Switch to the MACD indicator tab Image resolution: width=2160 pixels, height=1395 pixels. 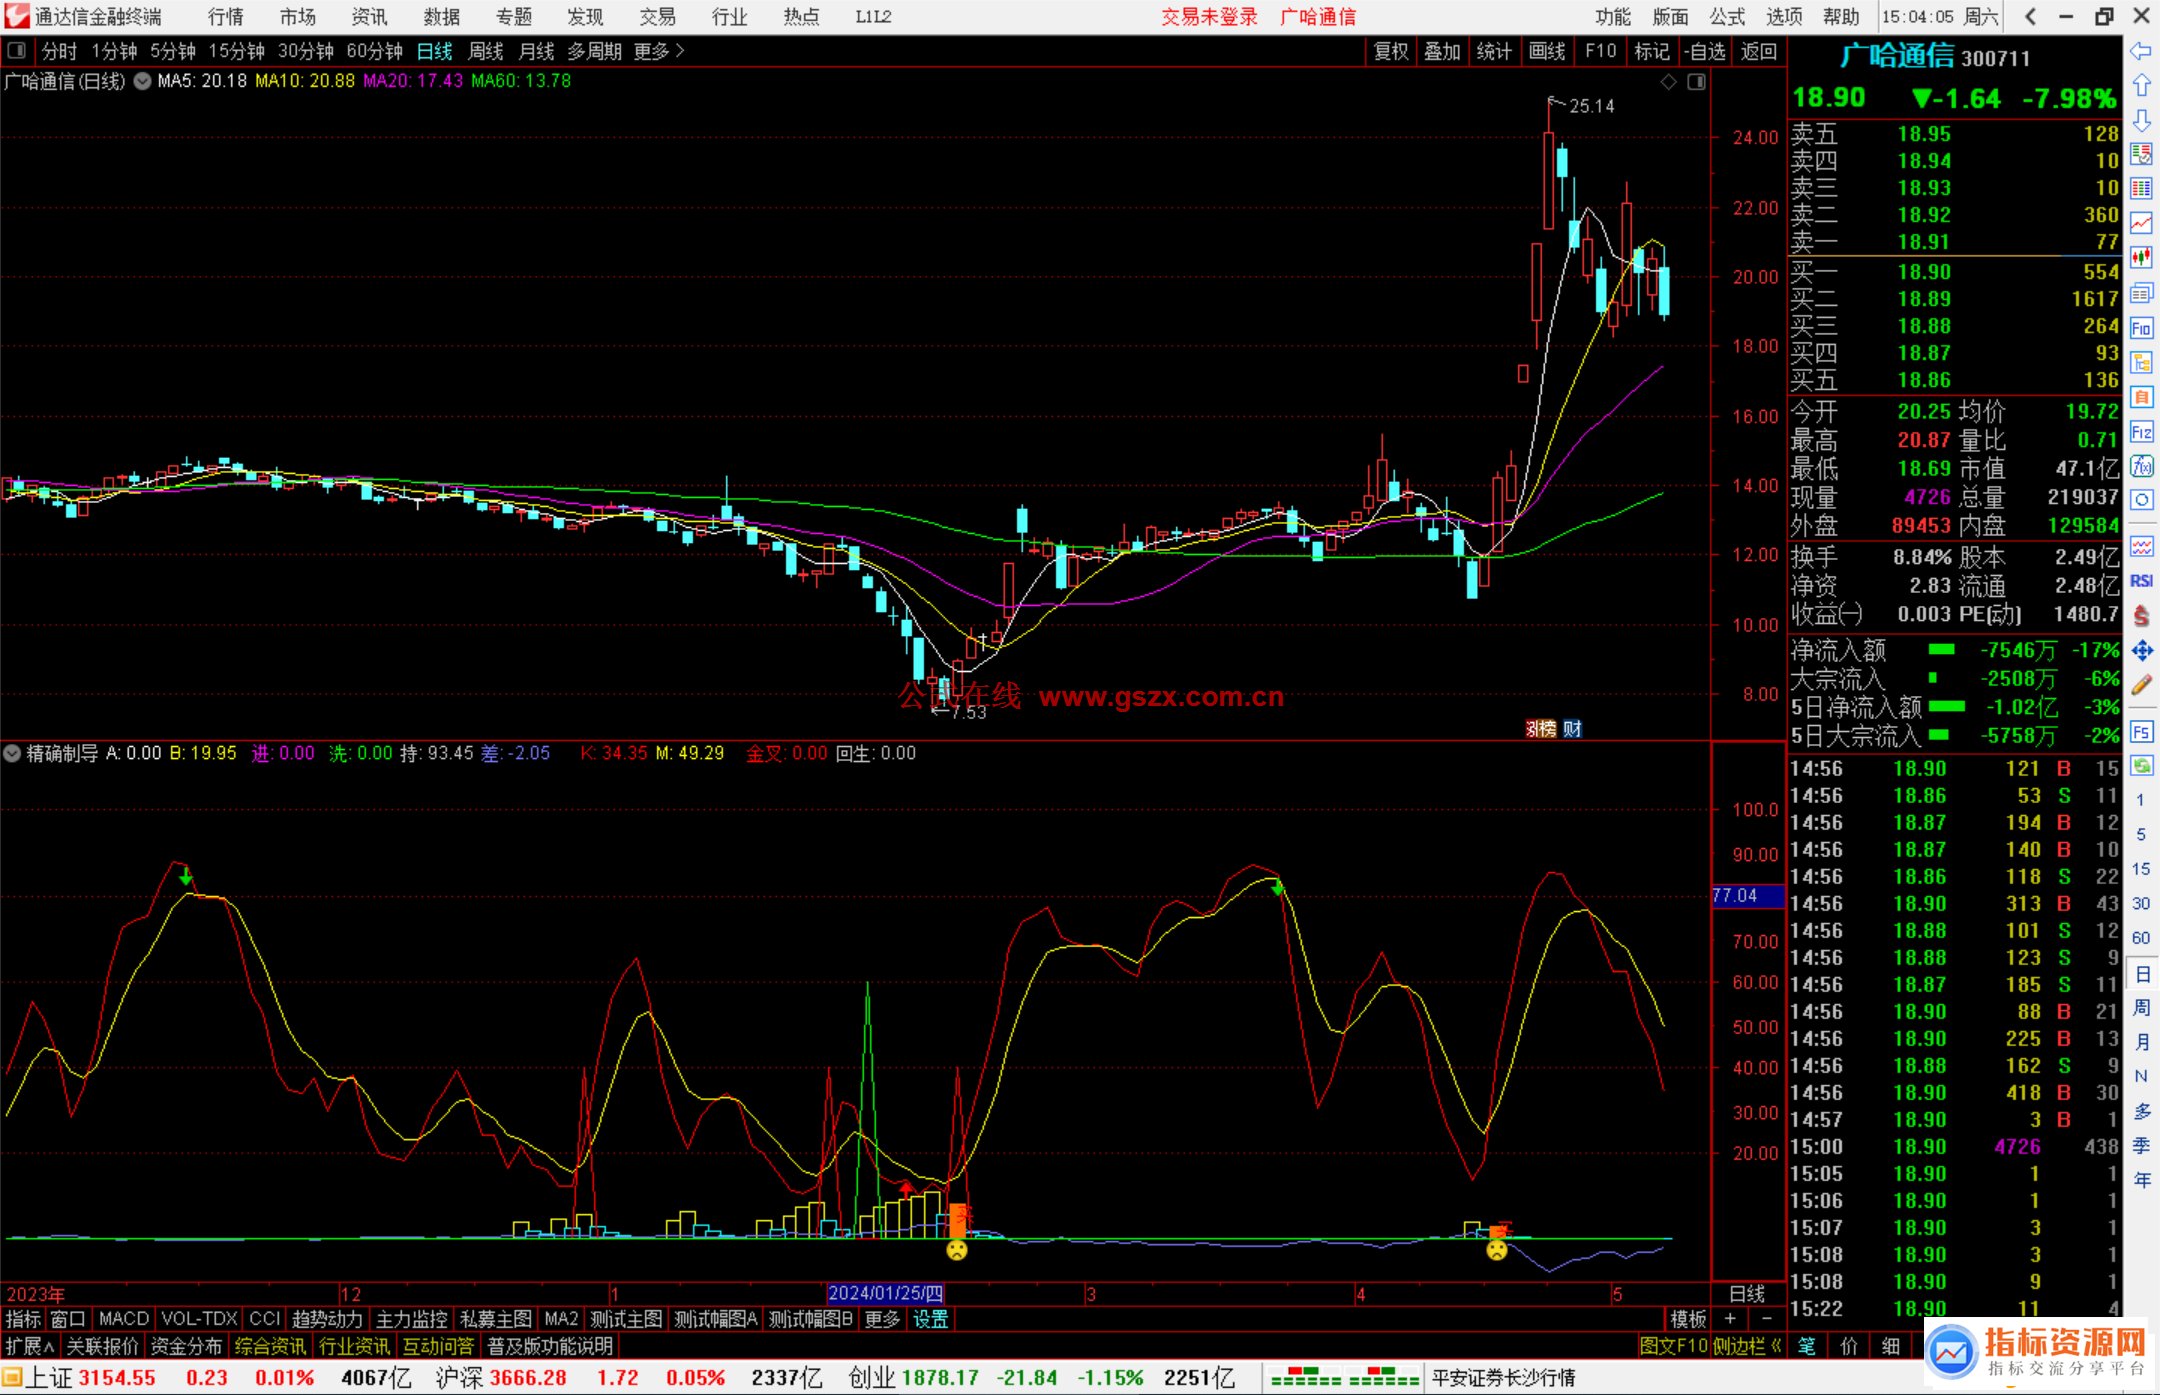(x=124, y=1319)
